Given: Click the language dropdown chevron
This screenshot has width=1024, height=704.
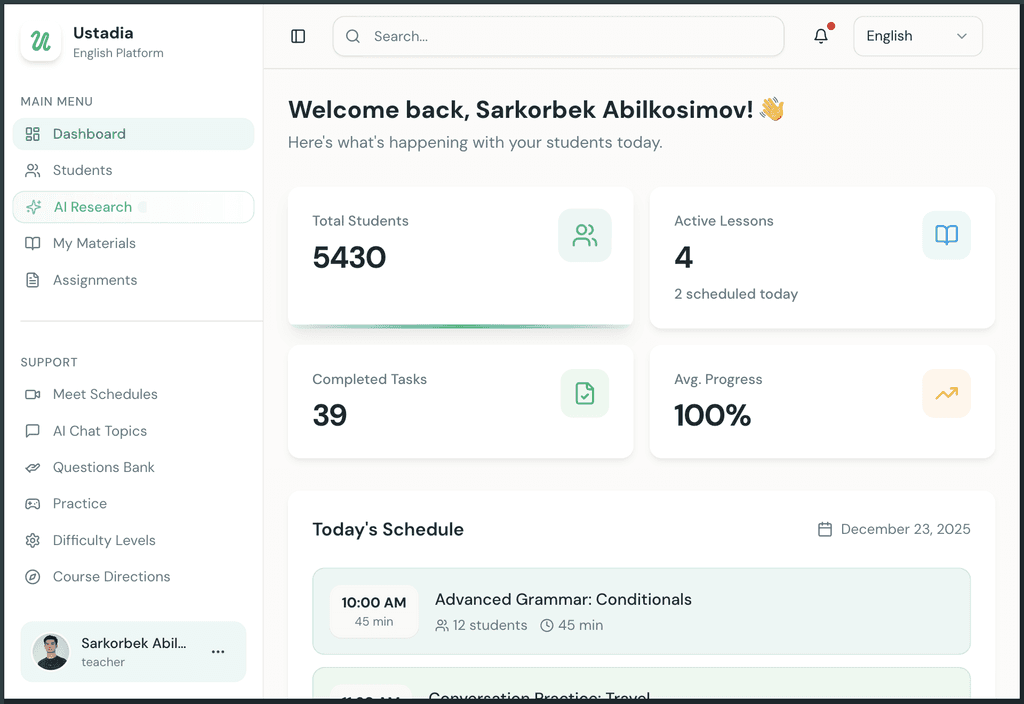Looking at the screenshot, I should pos(961,37).
